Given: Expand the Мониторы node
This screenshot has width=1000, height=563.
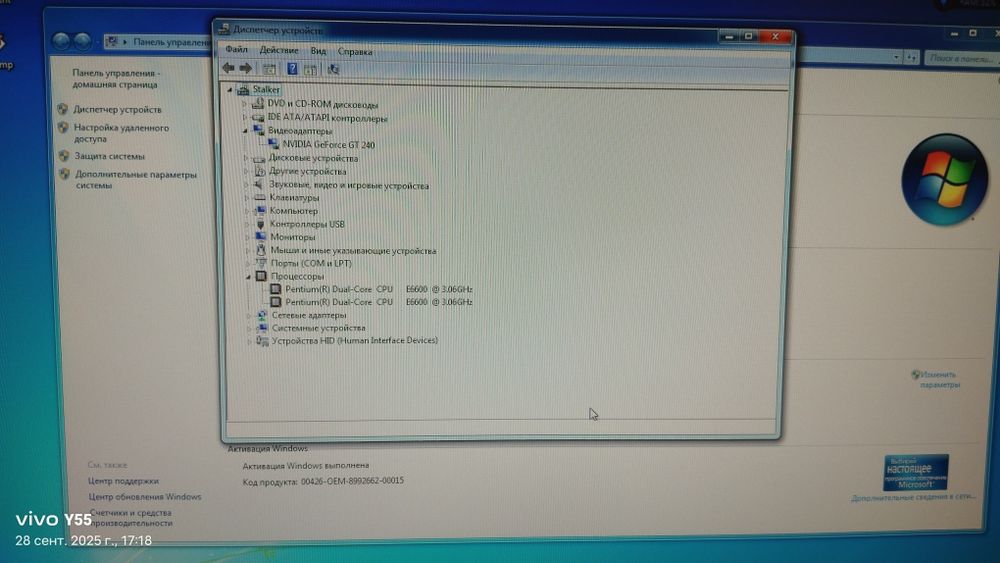Looking at the screenshot, I should pyautogui.click(x=247, y=237).
